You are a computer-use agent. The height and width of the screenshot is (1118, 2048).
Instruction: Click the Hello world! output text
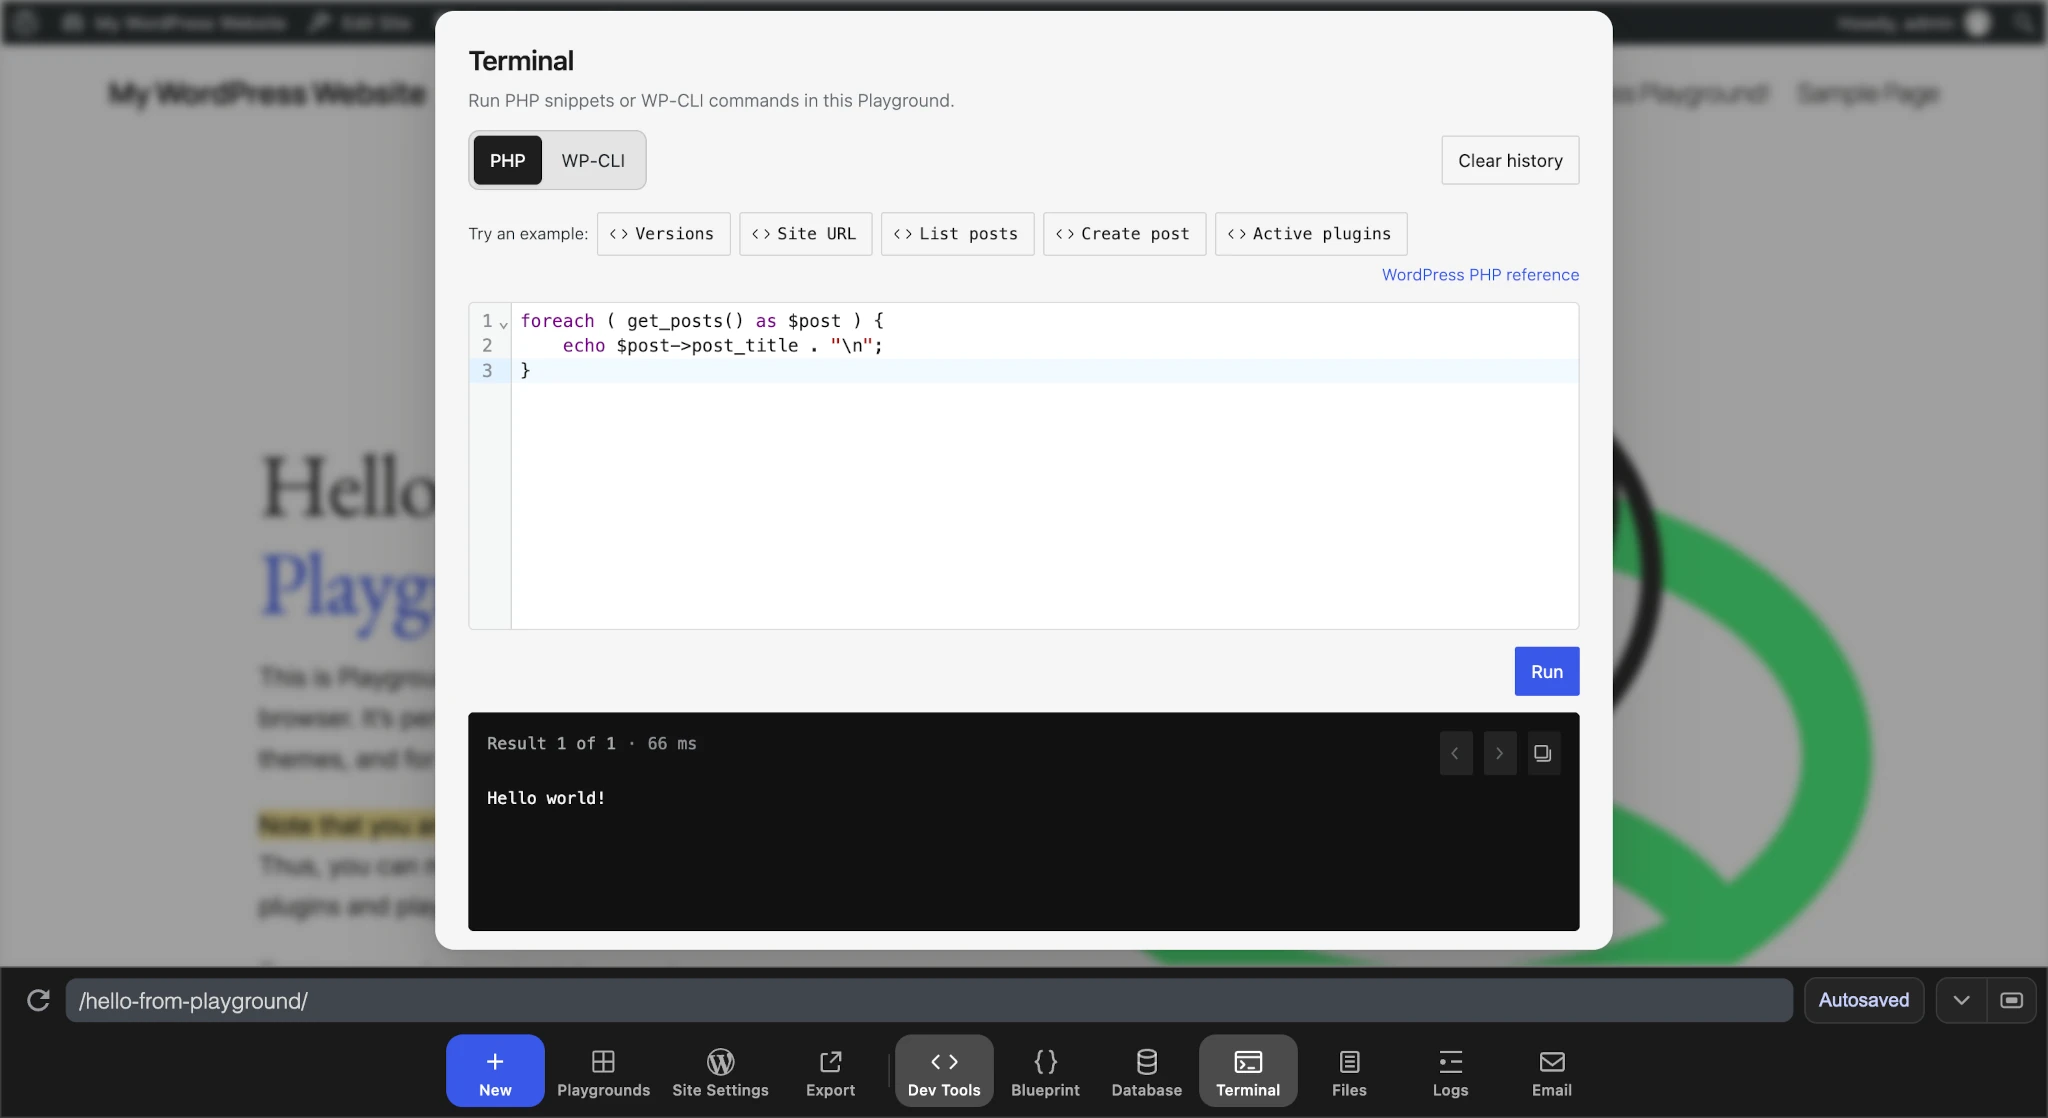coord(546,798)
